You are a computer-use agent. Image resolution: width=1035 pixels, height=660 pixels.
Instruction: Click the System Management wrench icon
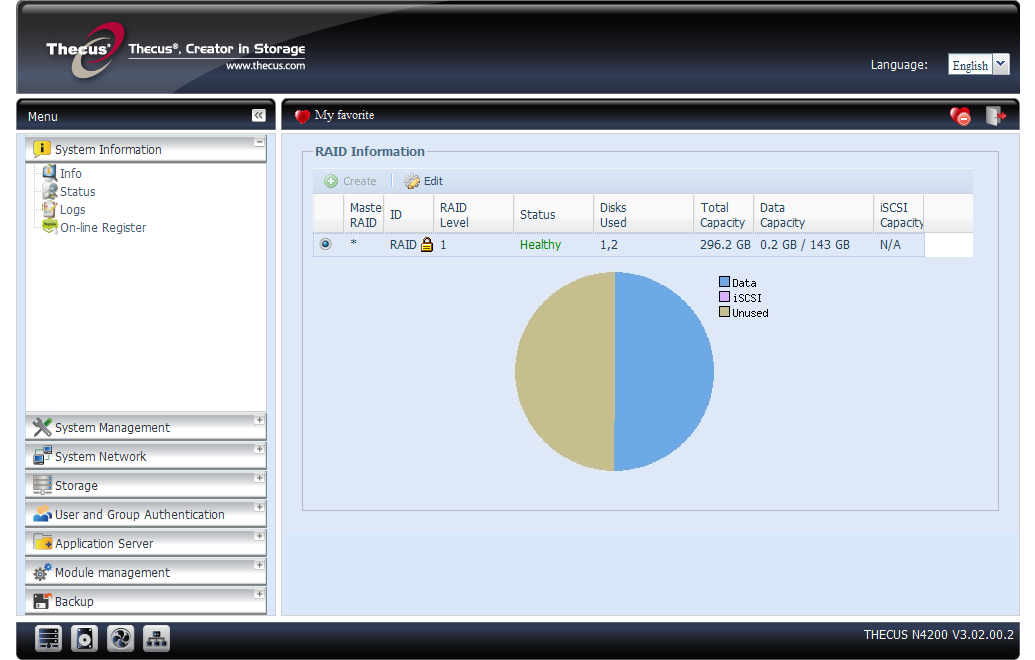point(42,427)
